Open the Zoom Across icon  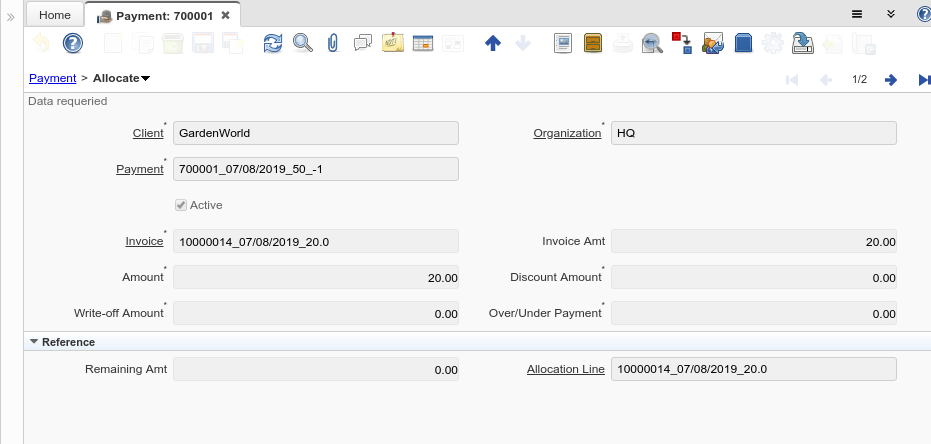coord(652,43)
